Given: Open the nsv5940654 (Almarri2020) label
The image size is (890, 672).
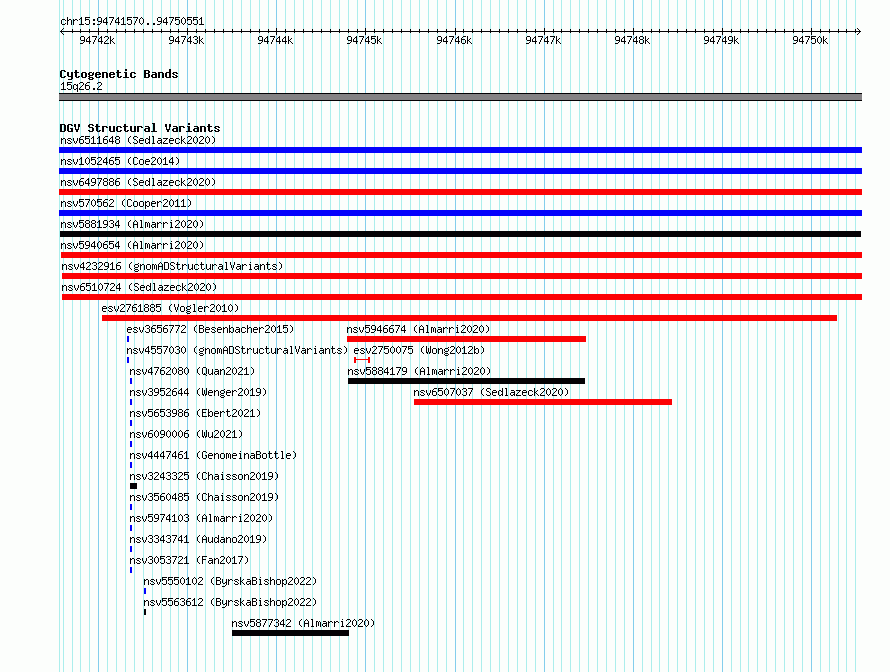Looking at the screenshot, I should tap(132, 245).
